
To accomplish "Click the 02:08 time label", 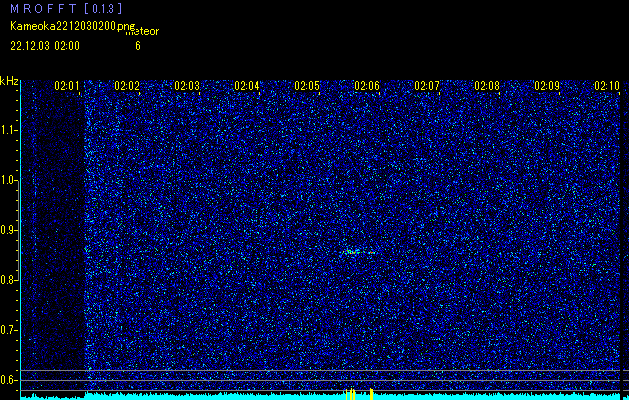I will point(487,86).
